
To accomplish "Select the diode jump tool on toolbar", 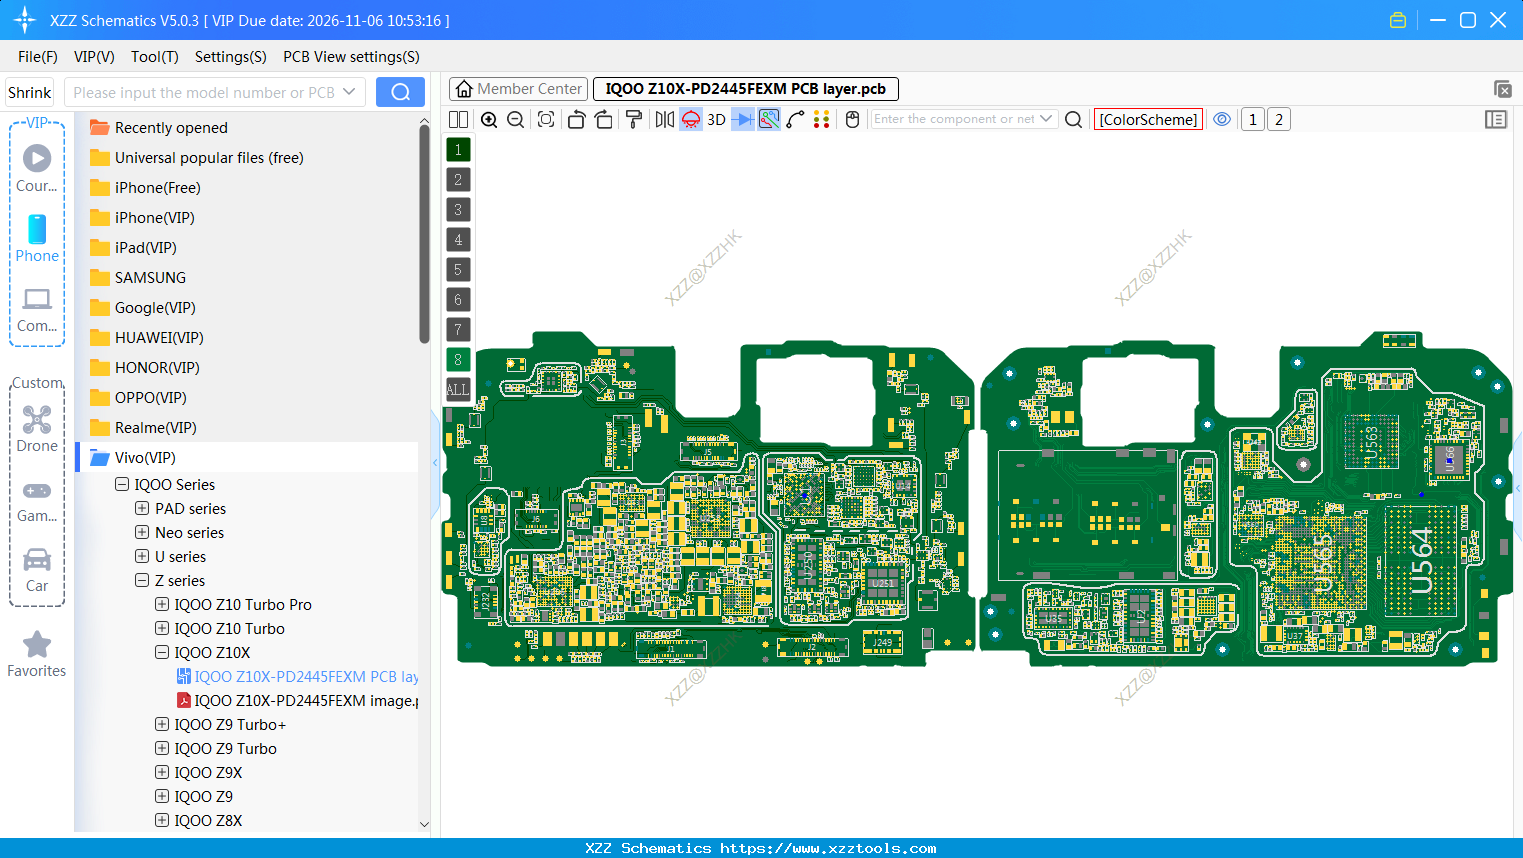I will tap(744, 119).
